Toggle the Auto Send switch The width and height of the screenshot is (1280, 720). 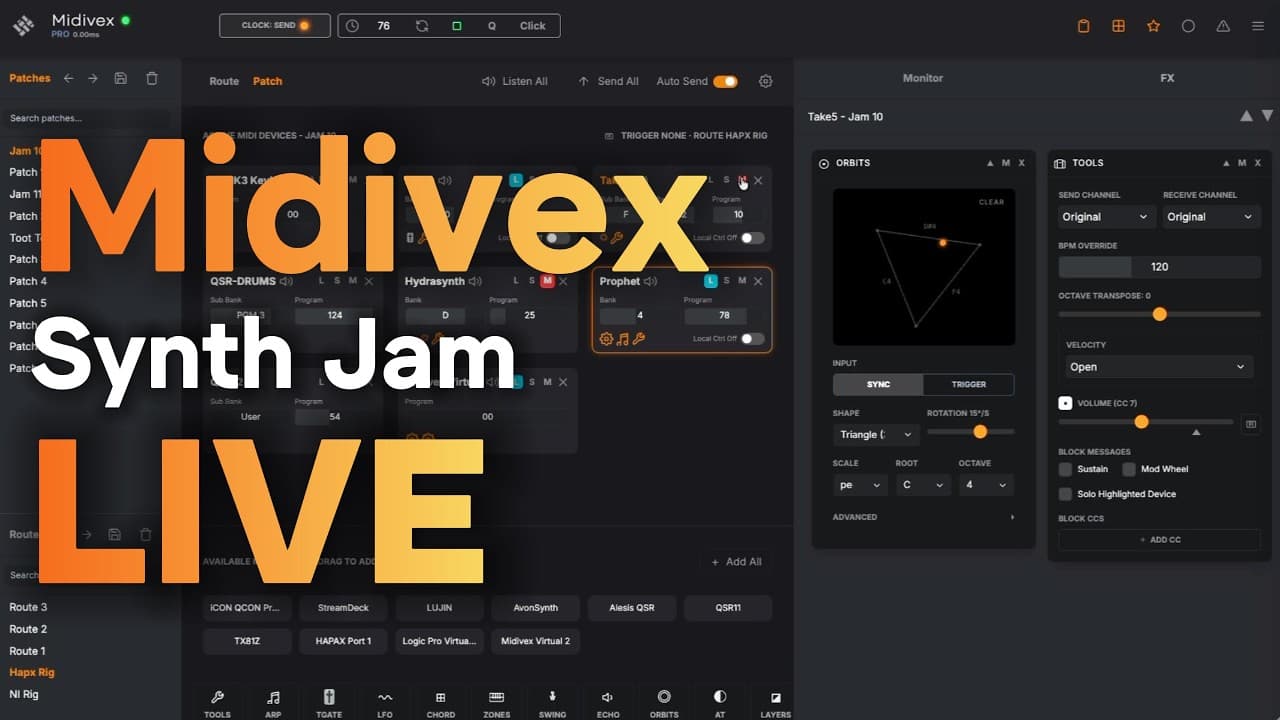(x=725, y=81)
